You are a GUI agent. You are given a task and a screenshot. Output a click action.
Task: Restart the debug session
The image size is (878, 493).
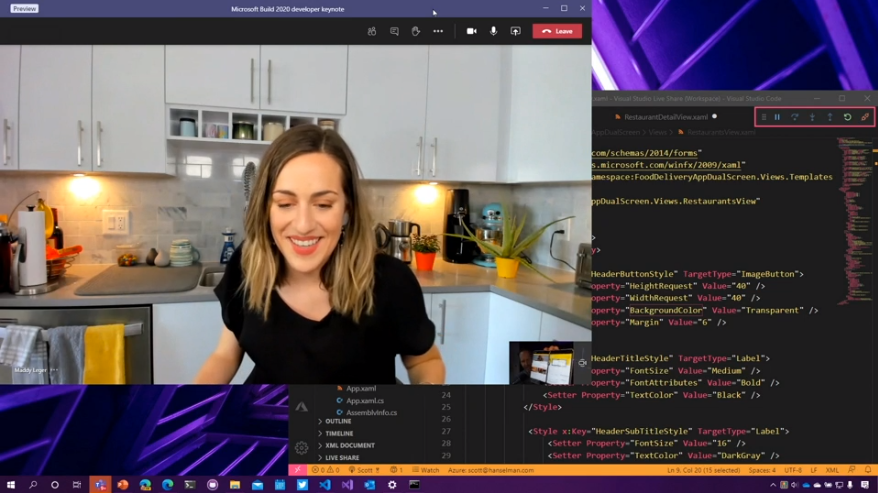tap(848, 117)
